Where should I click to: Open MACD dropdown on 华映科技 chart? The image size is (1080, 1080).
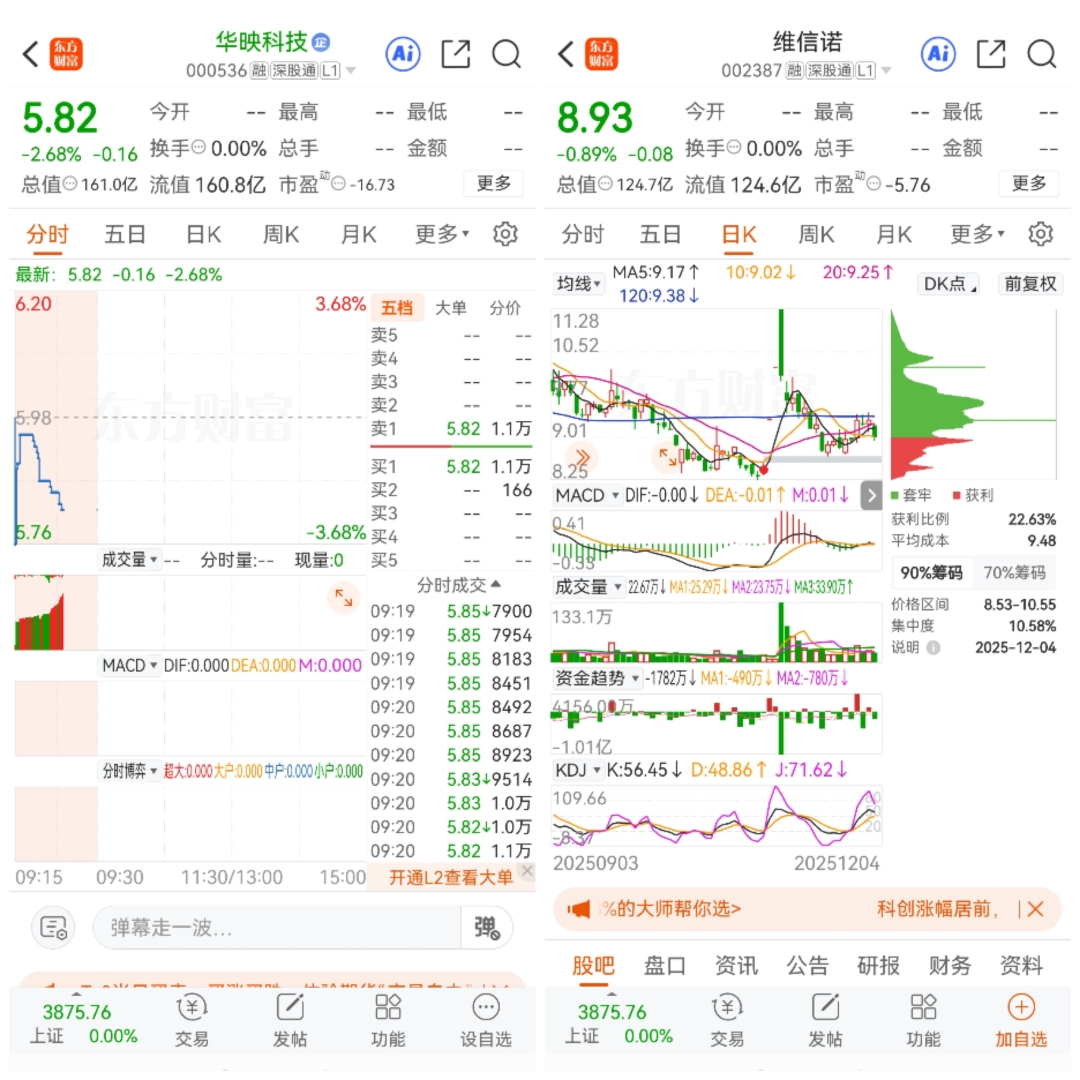129,665
